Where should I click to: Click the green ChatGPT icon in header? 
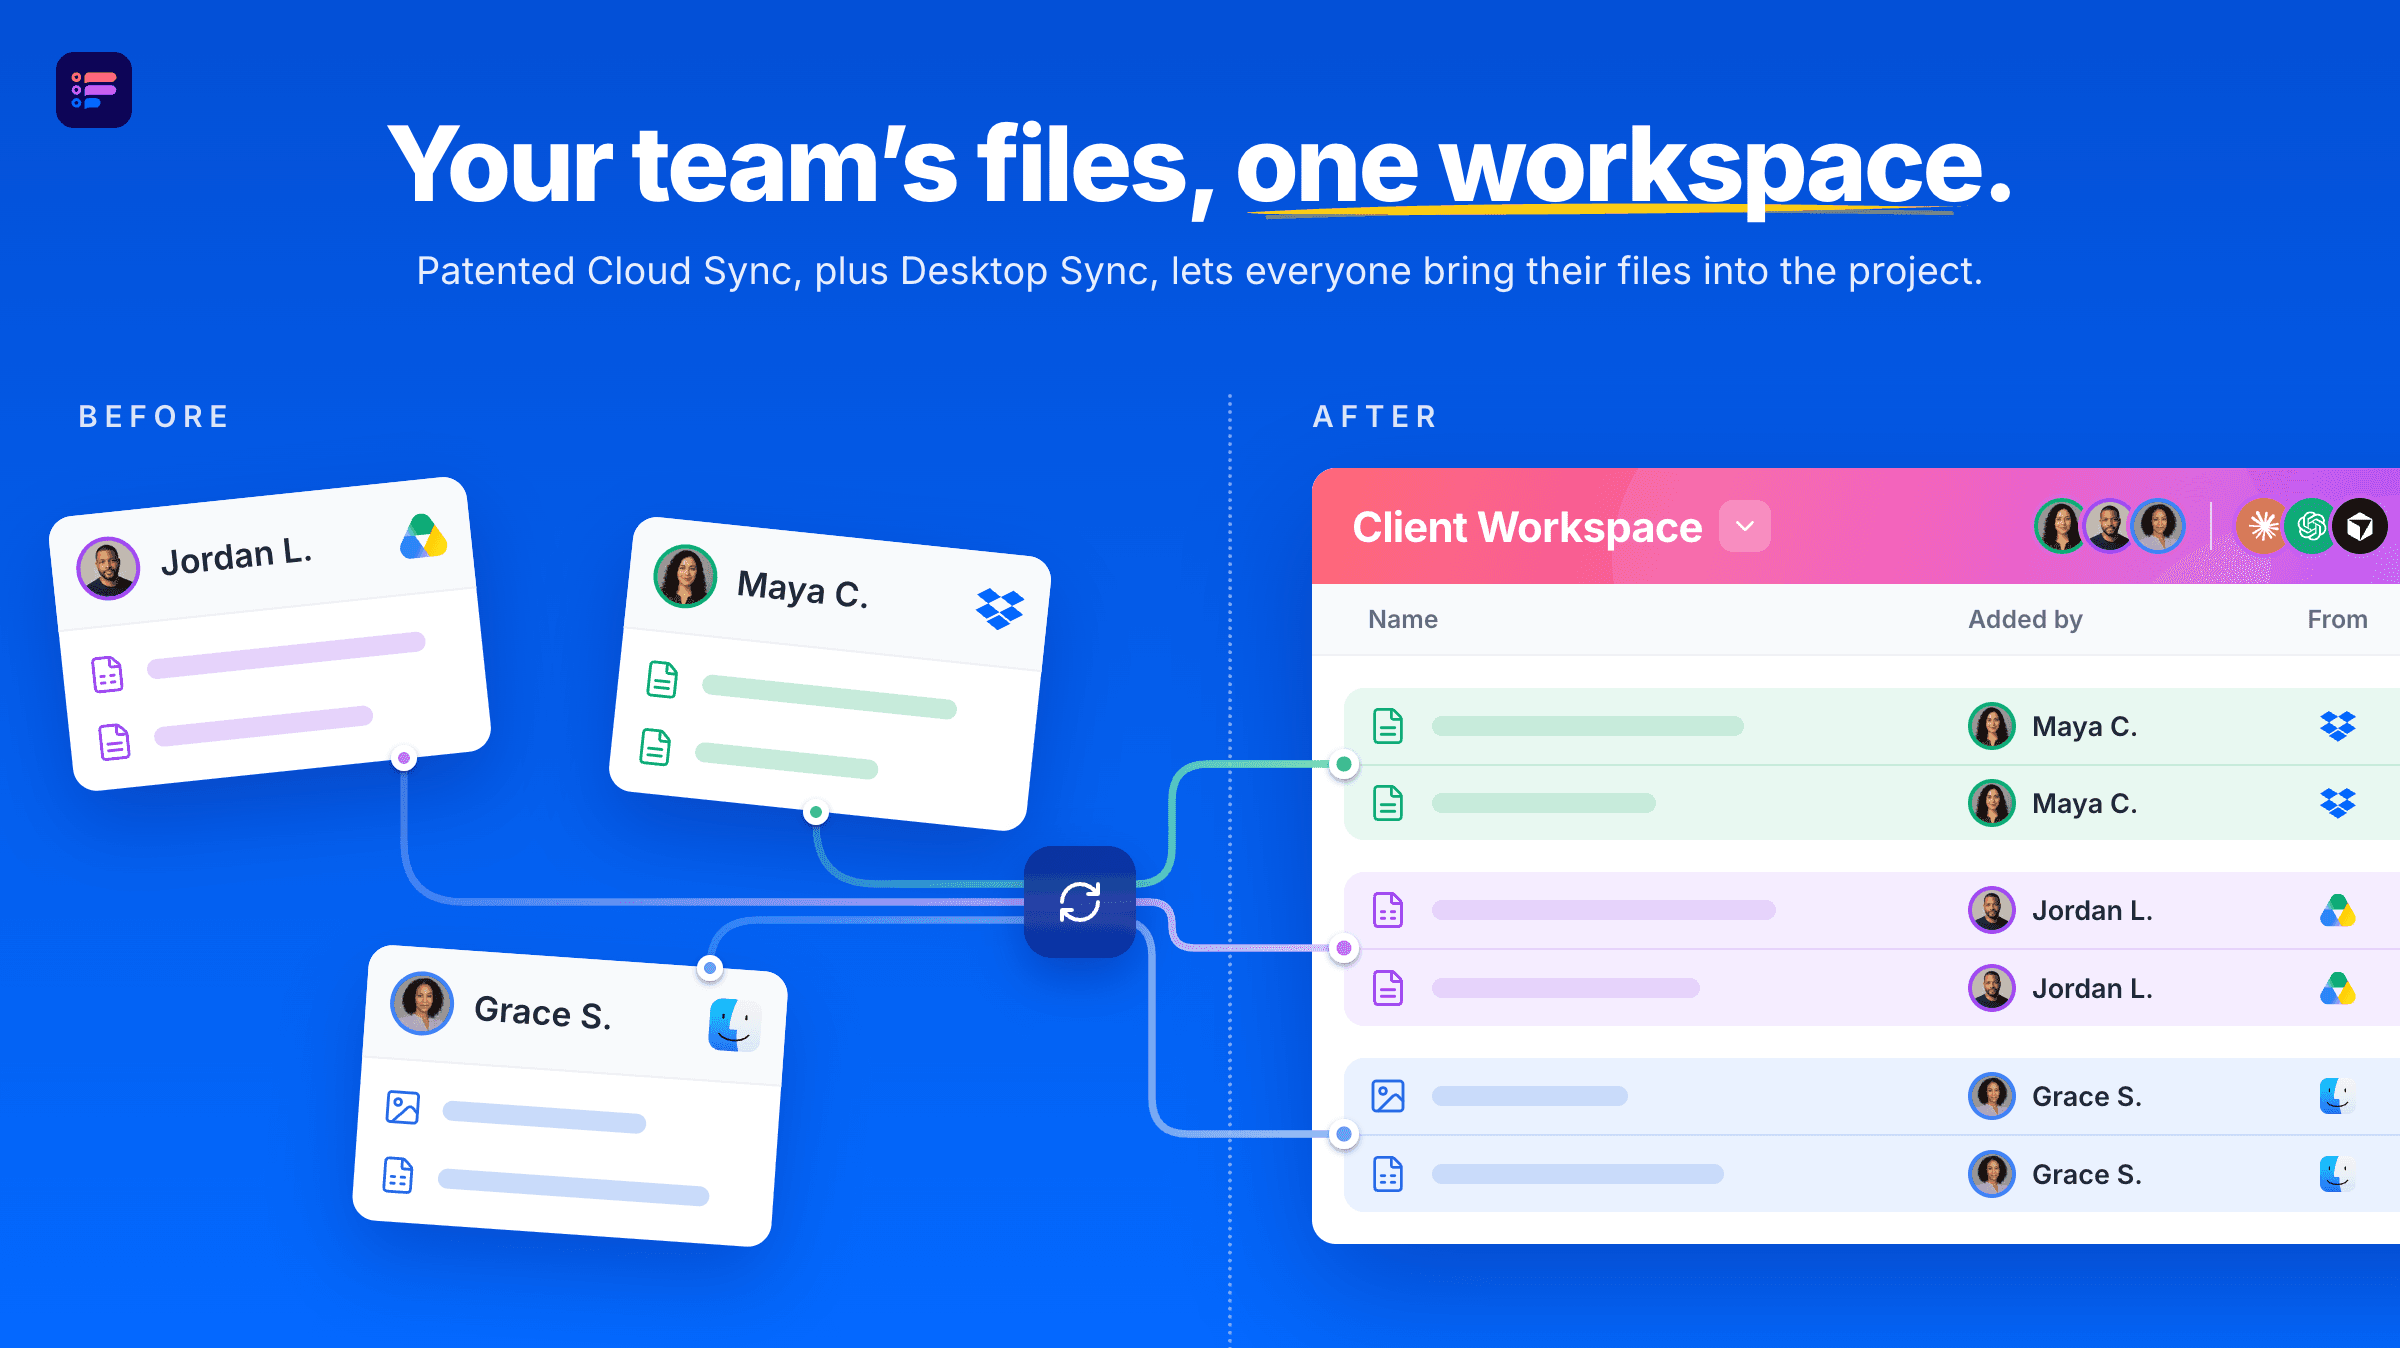(2312, 526)
